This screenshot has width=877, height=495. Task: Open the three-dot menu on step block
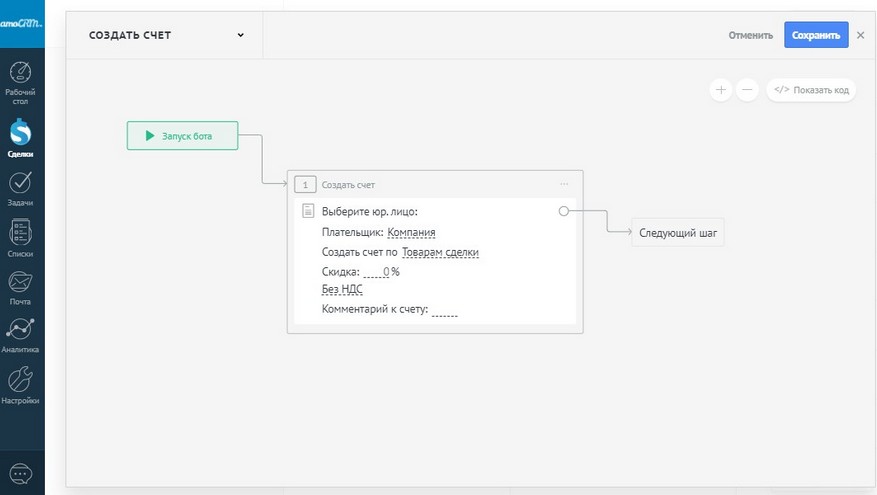point(564,184)
